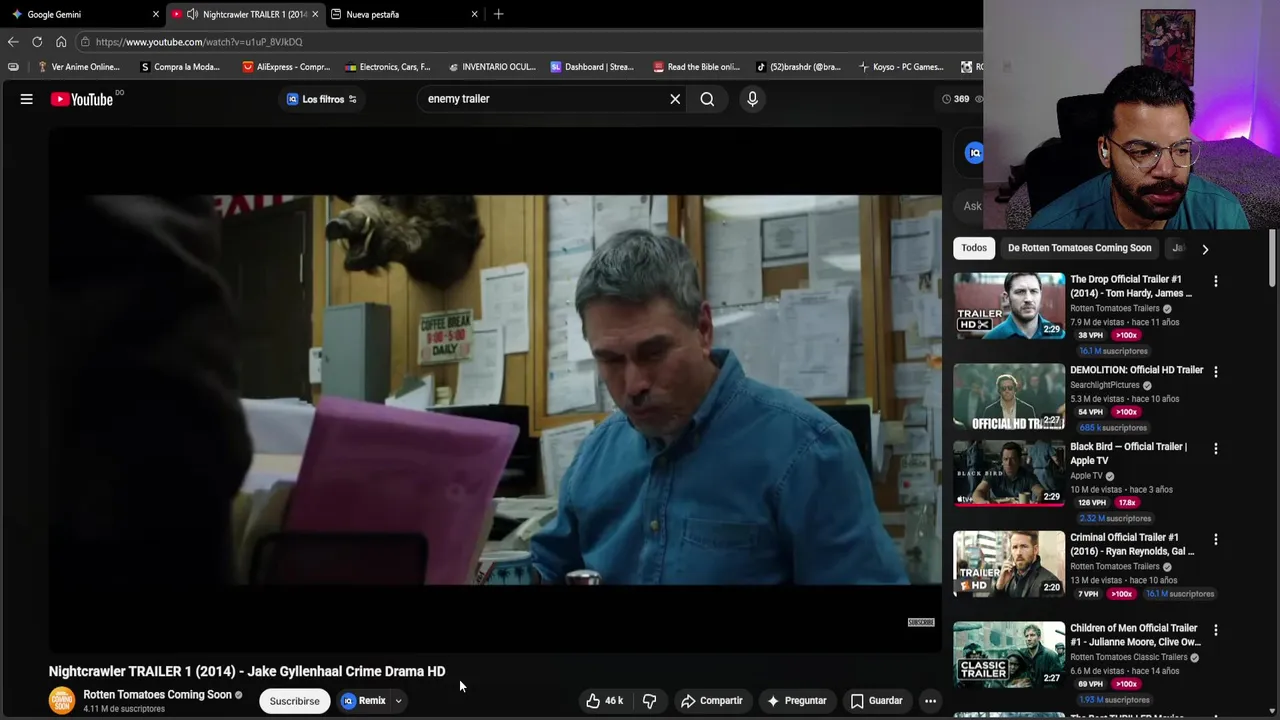
Task: Click Guardar to save video
Action: coord(876,701)
